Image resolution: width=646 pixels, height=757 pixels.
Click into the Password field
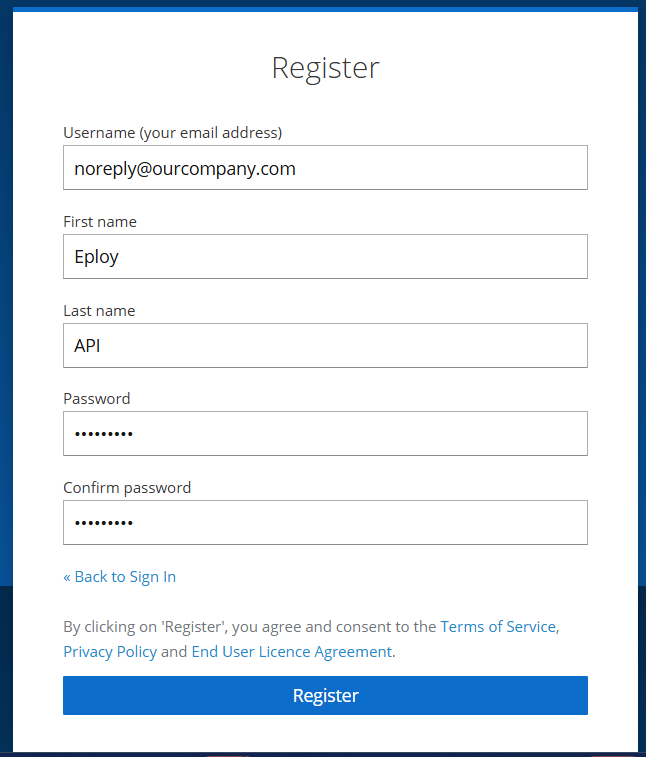click(325, 434)
